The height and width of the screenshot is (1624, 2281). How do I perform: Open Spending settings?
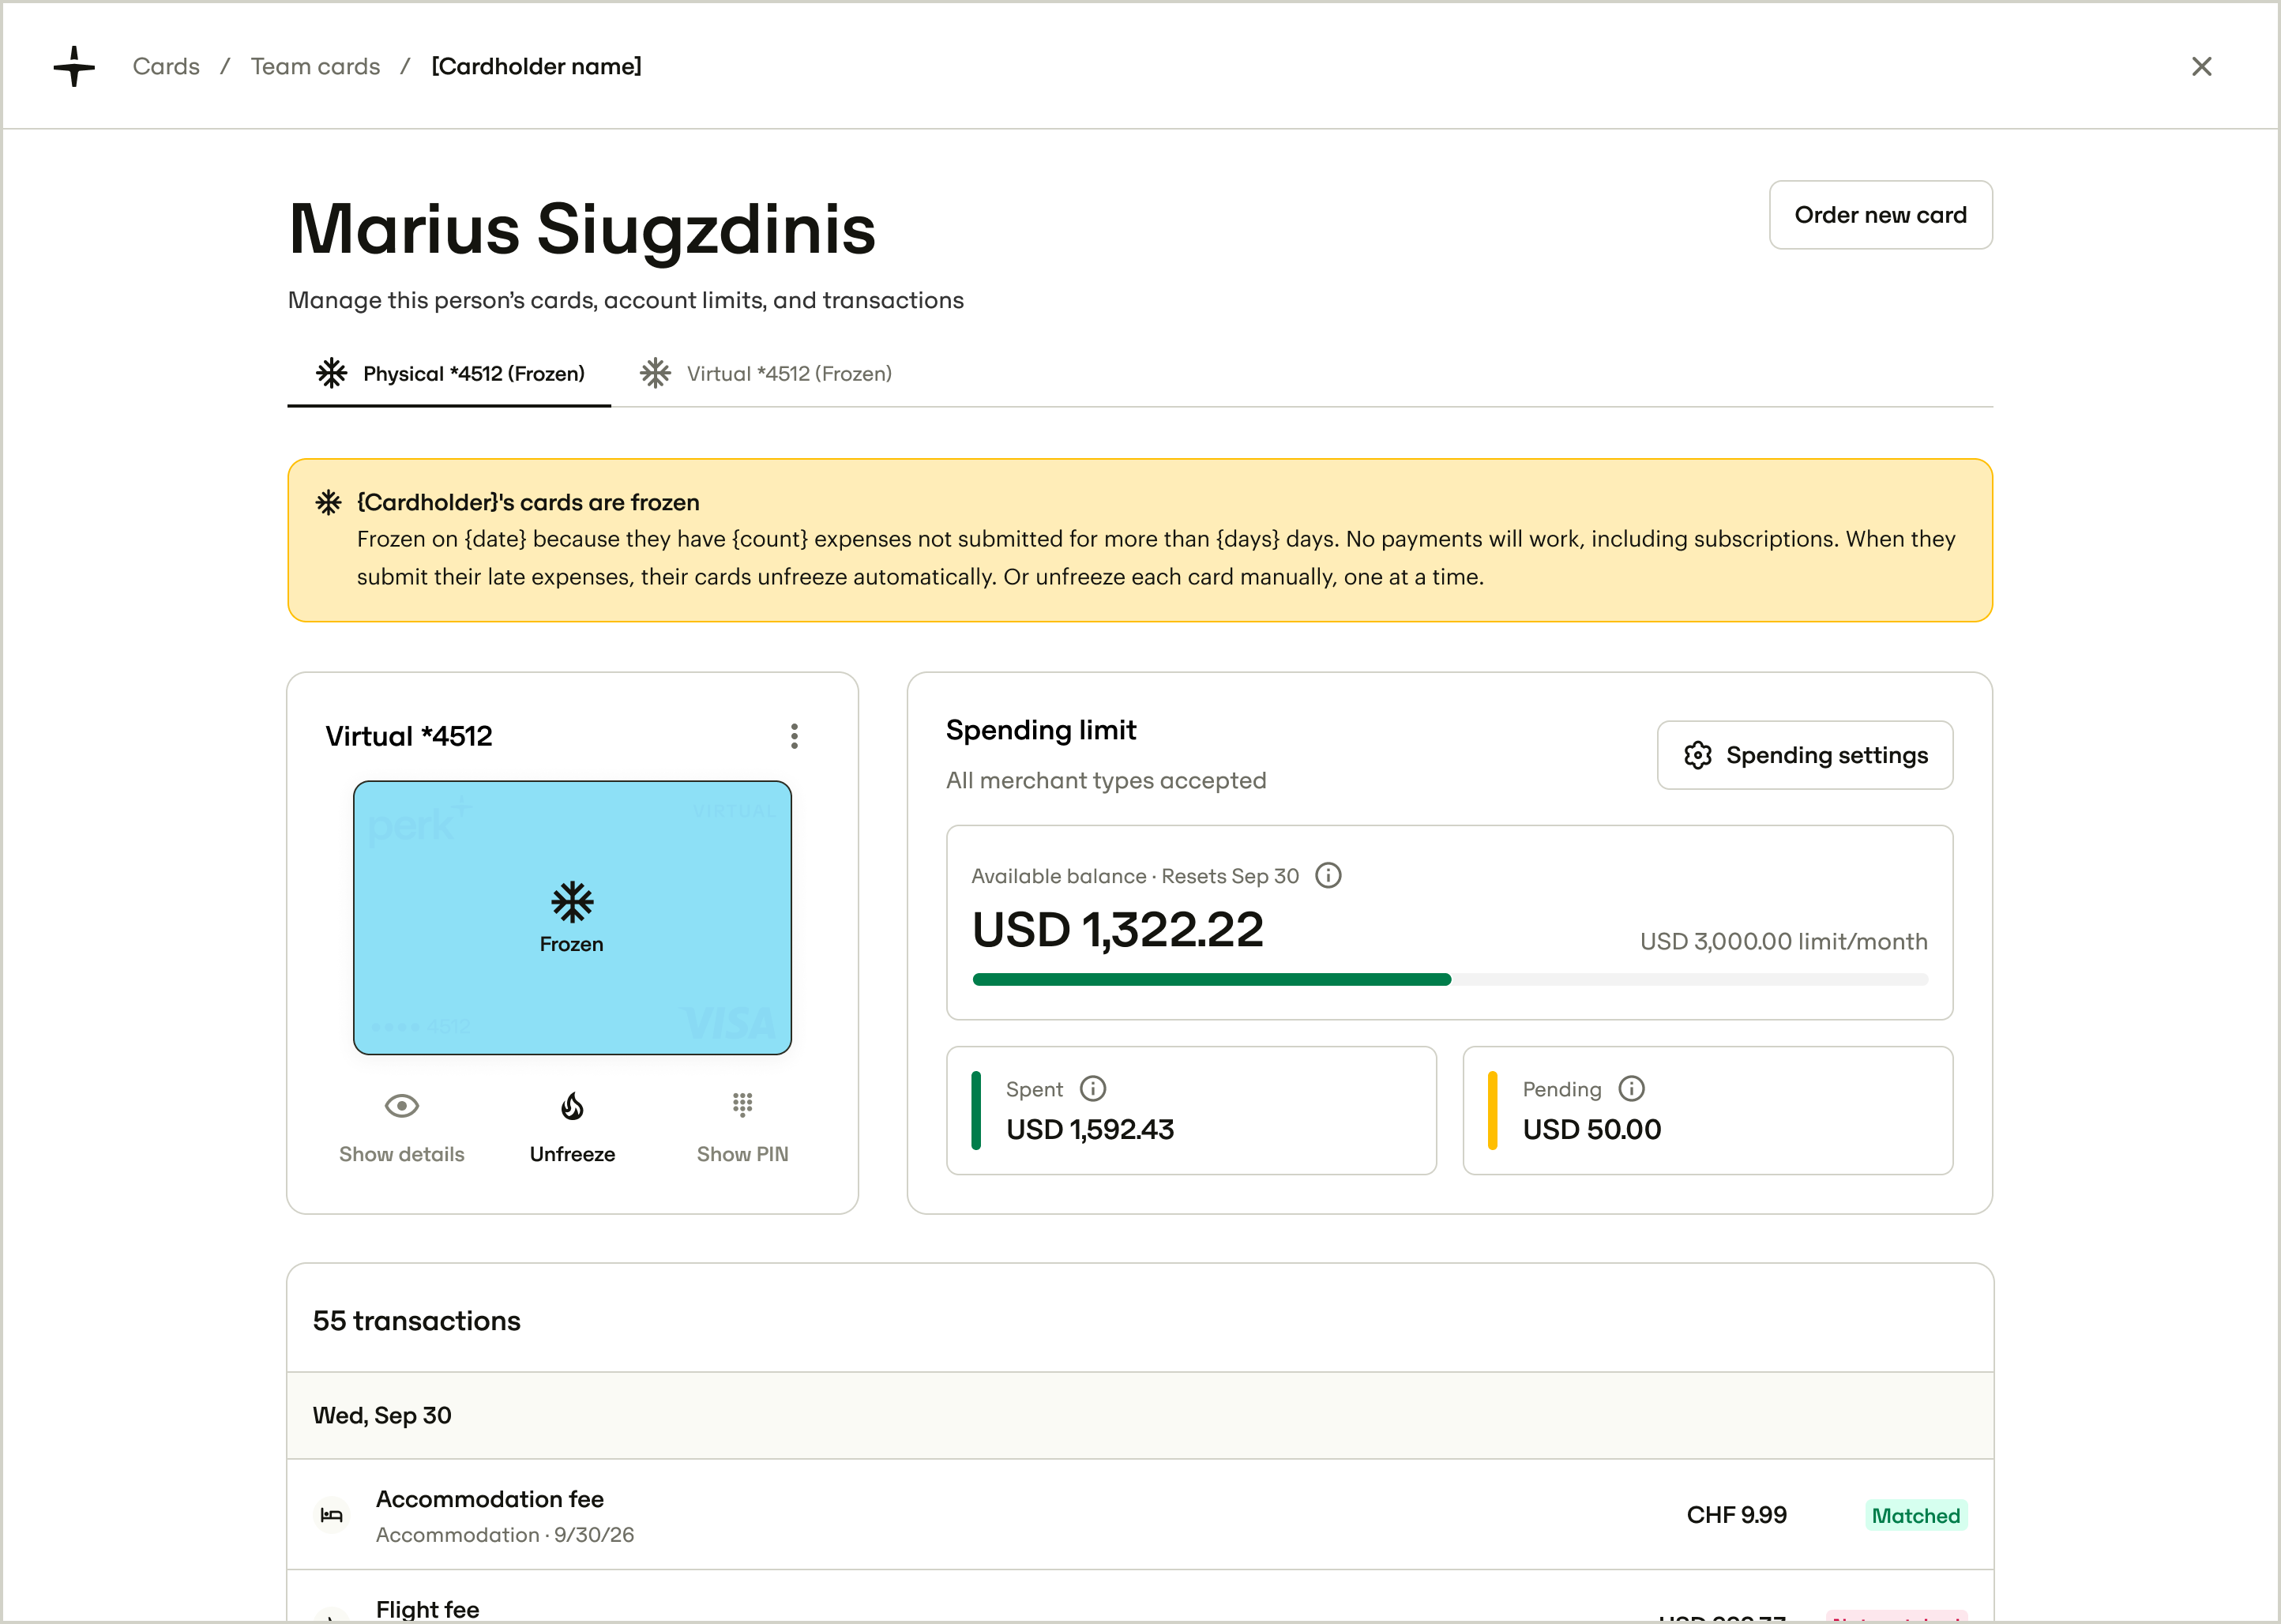pos(1804,755)
